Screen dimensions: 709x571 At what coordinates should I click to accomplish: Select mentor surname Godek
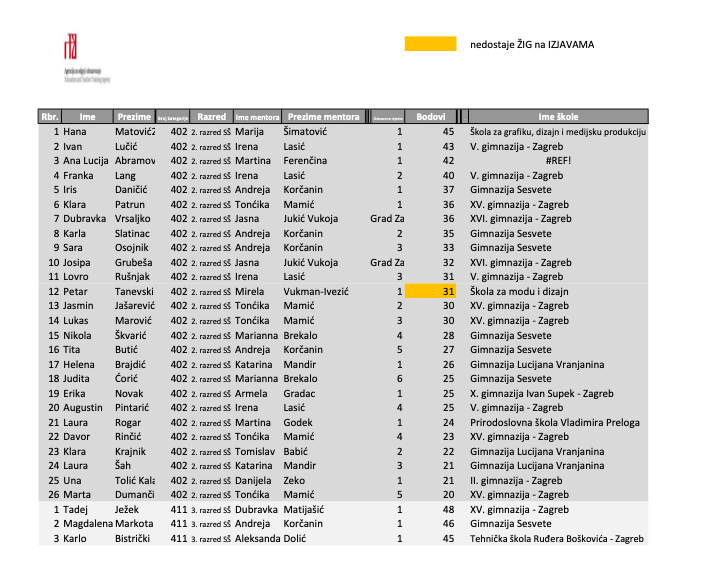pyautogui.click(x=298, y=423)
